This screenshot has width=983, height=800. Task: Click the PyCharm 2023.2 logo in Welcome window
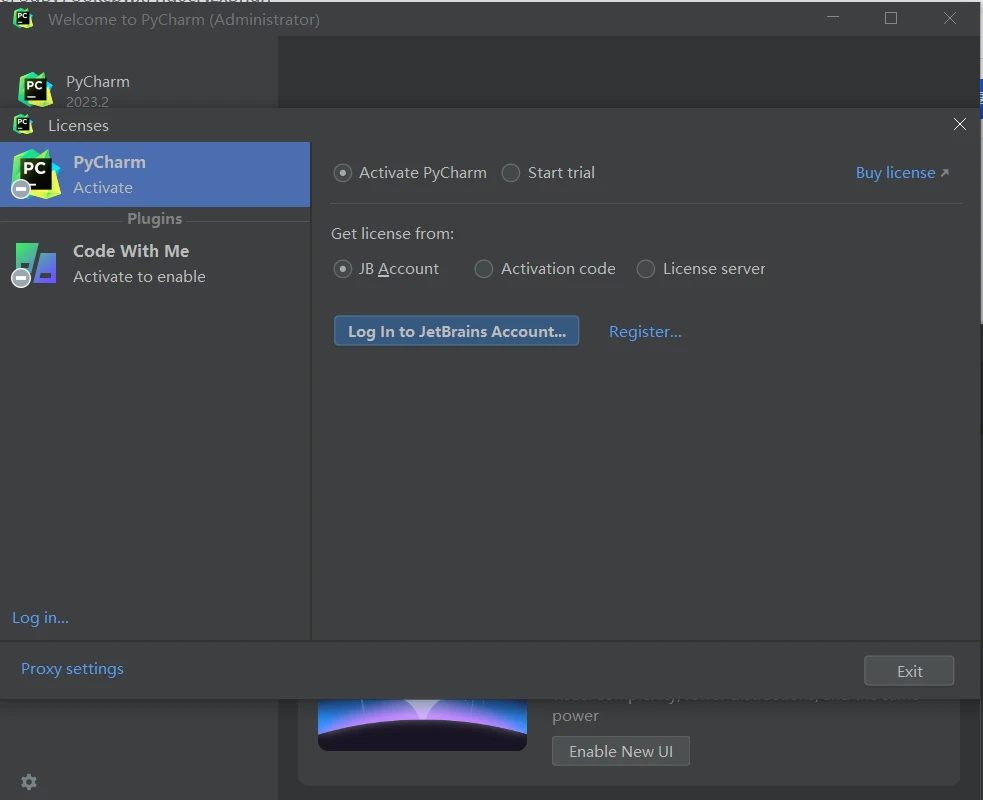click(x=35, y=89)
